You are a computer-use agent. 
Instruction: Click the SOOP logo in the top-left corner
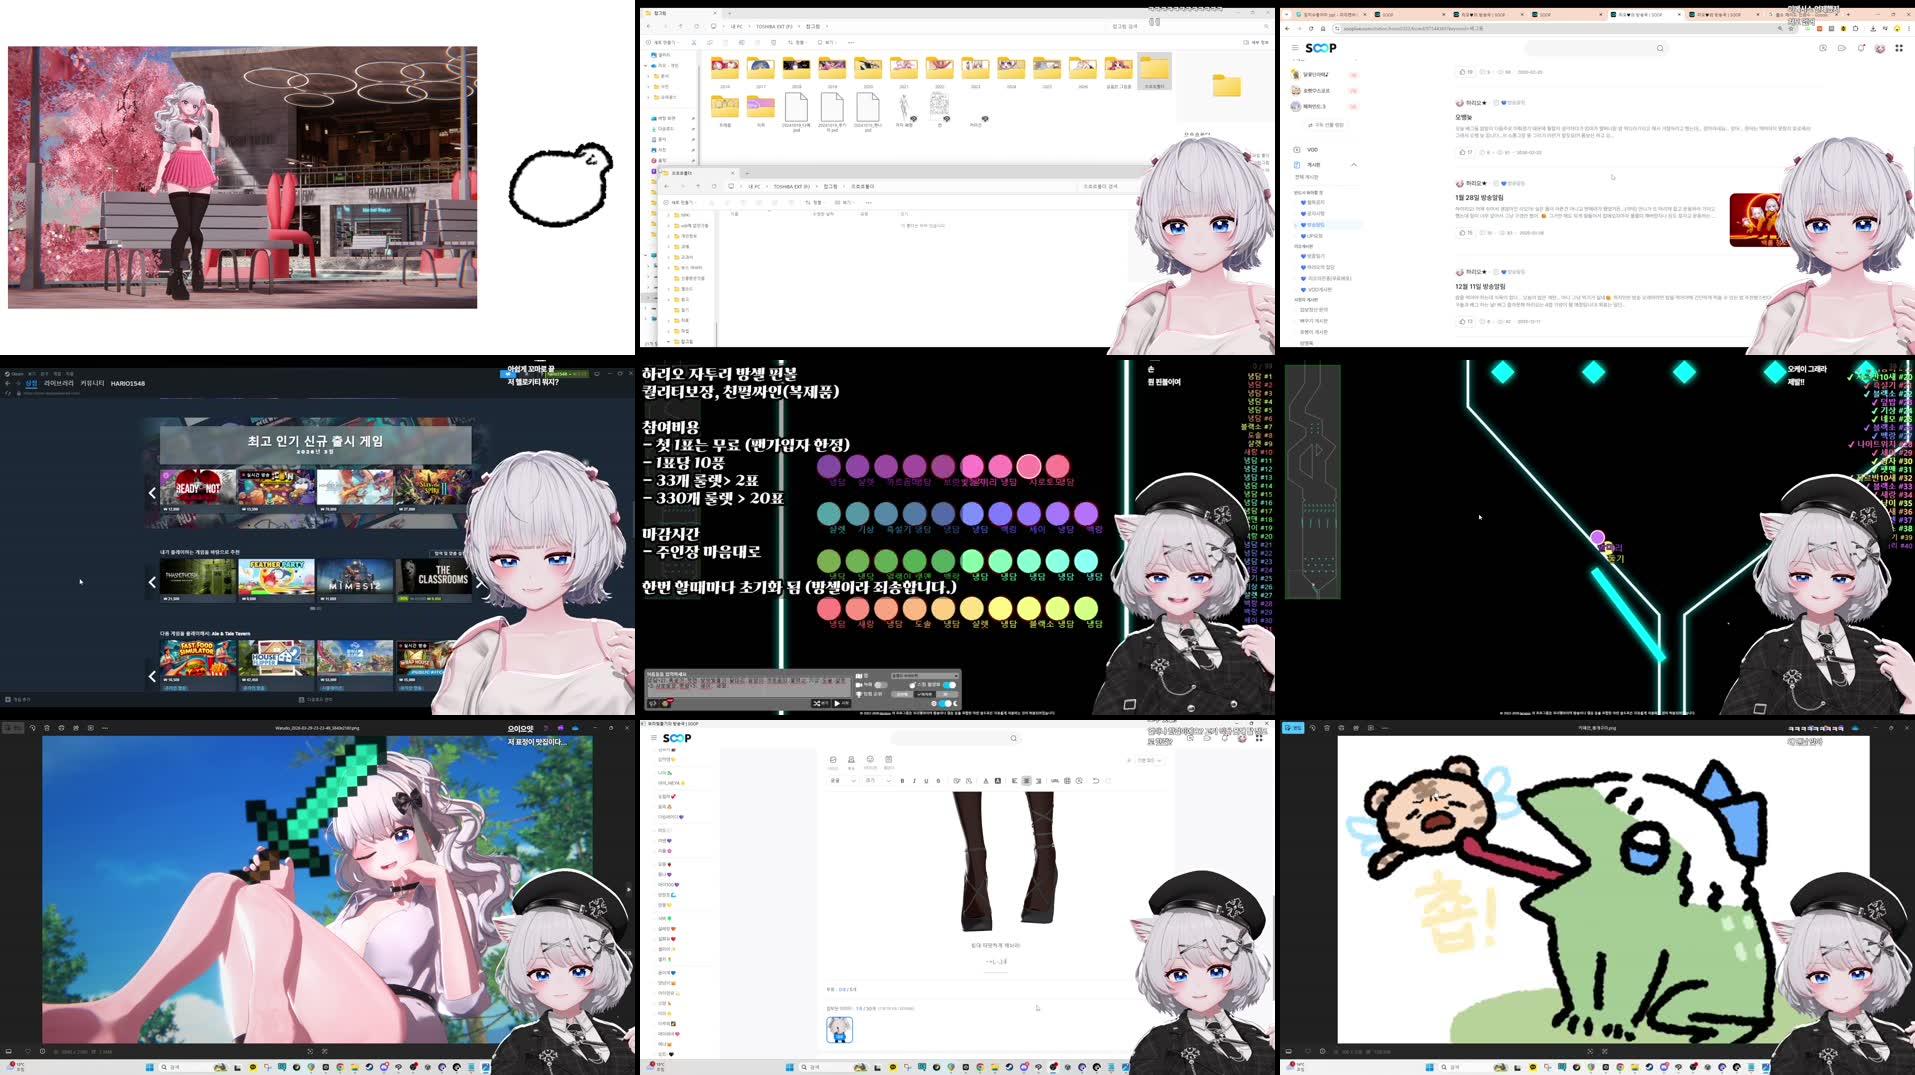[x=1321, y=48]
